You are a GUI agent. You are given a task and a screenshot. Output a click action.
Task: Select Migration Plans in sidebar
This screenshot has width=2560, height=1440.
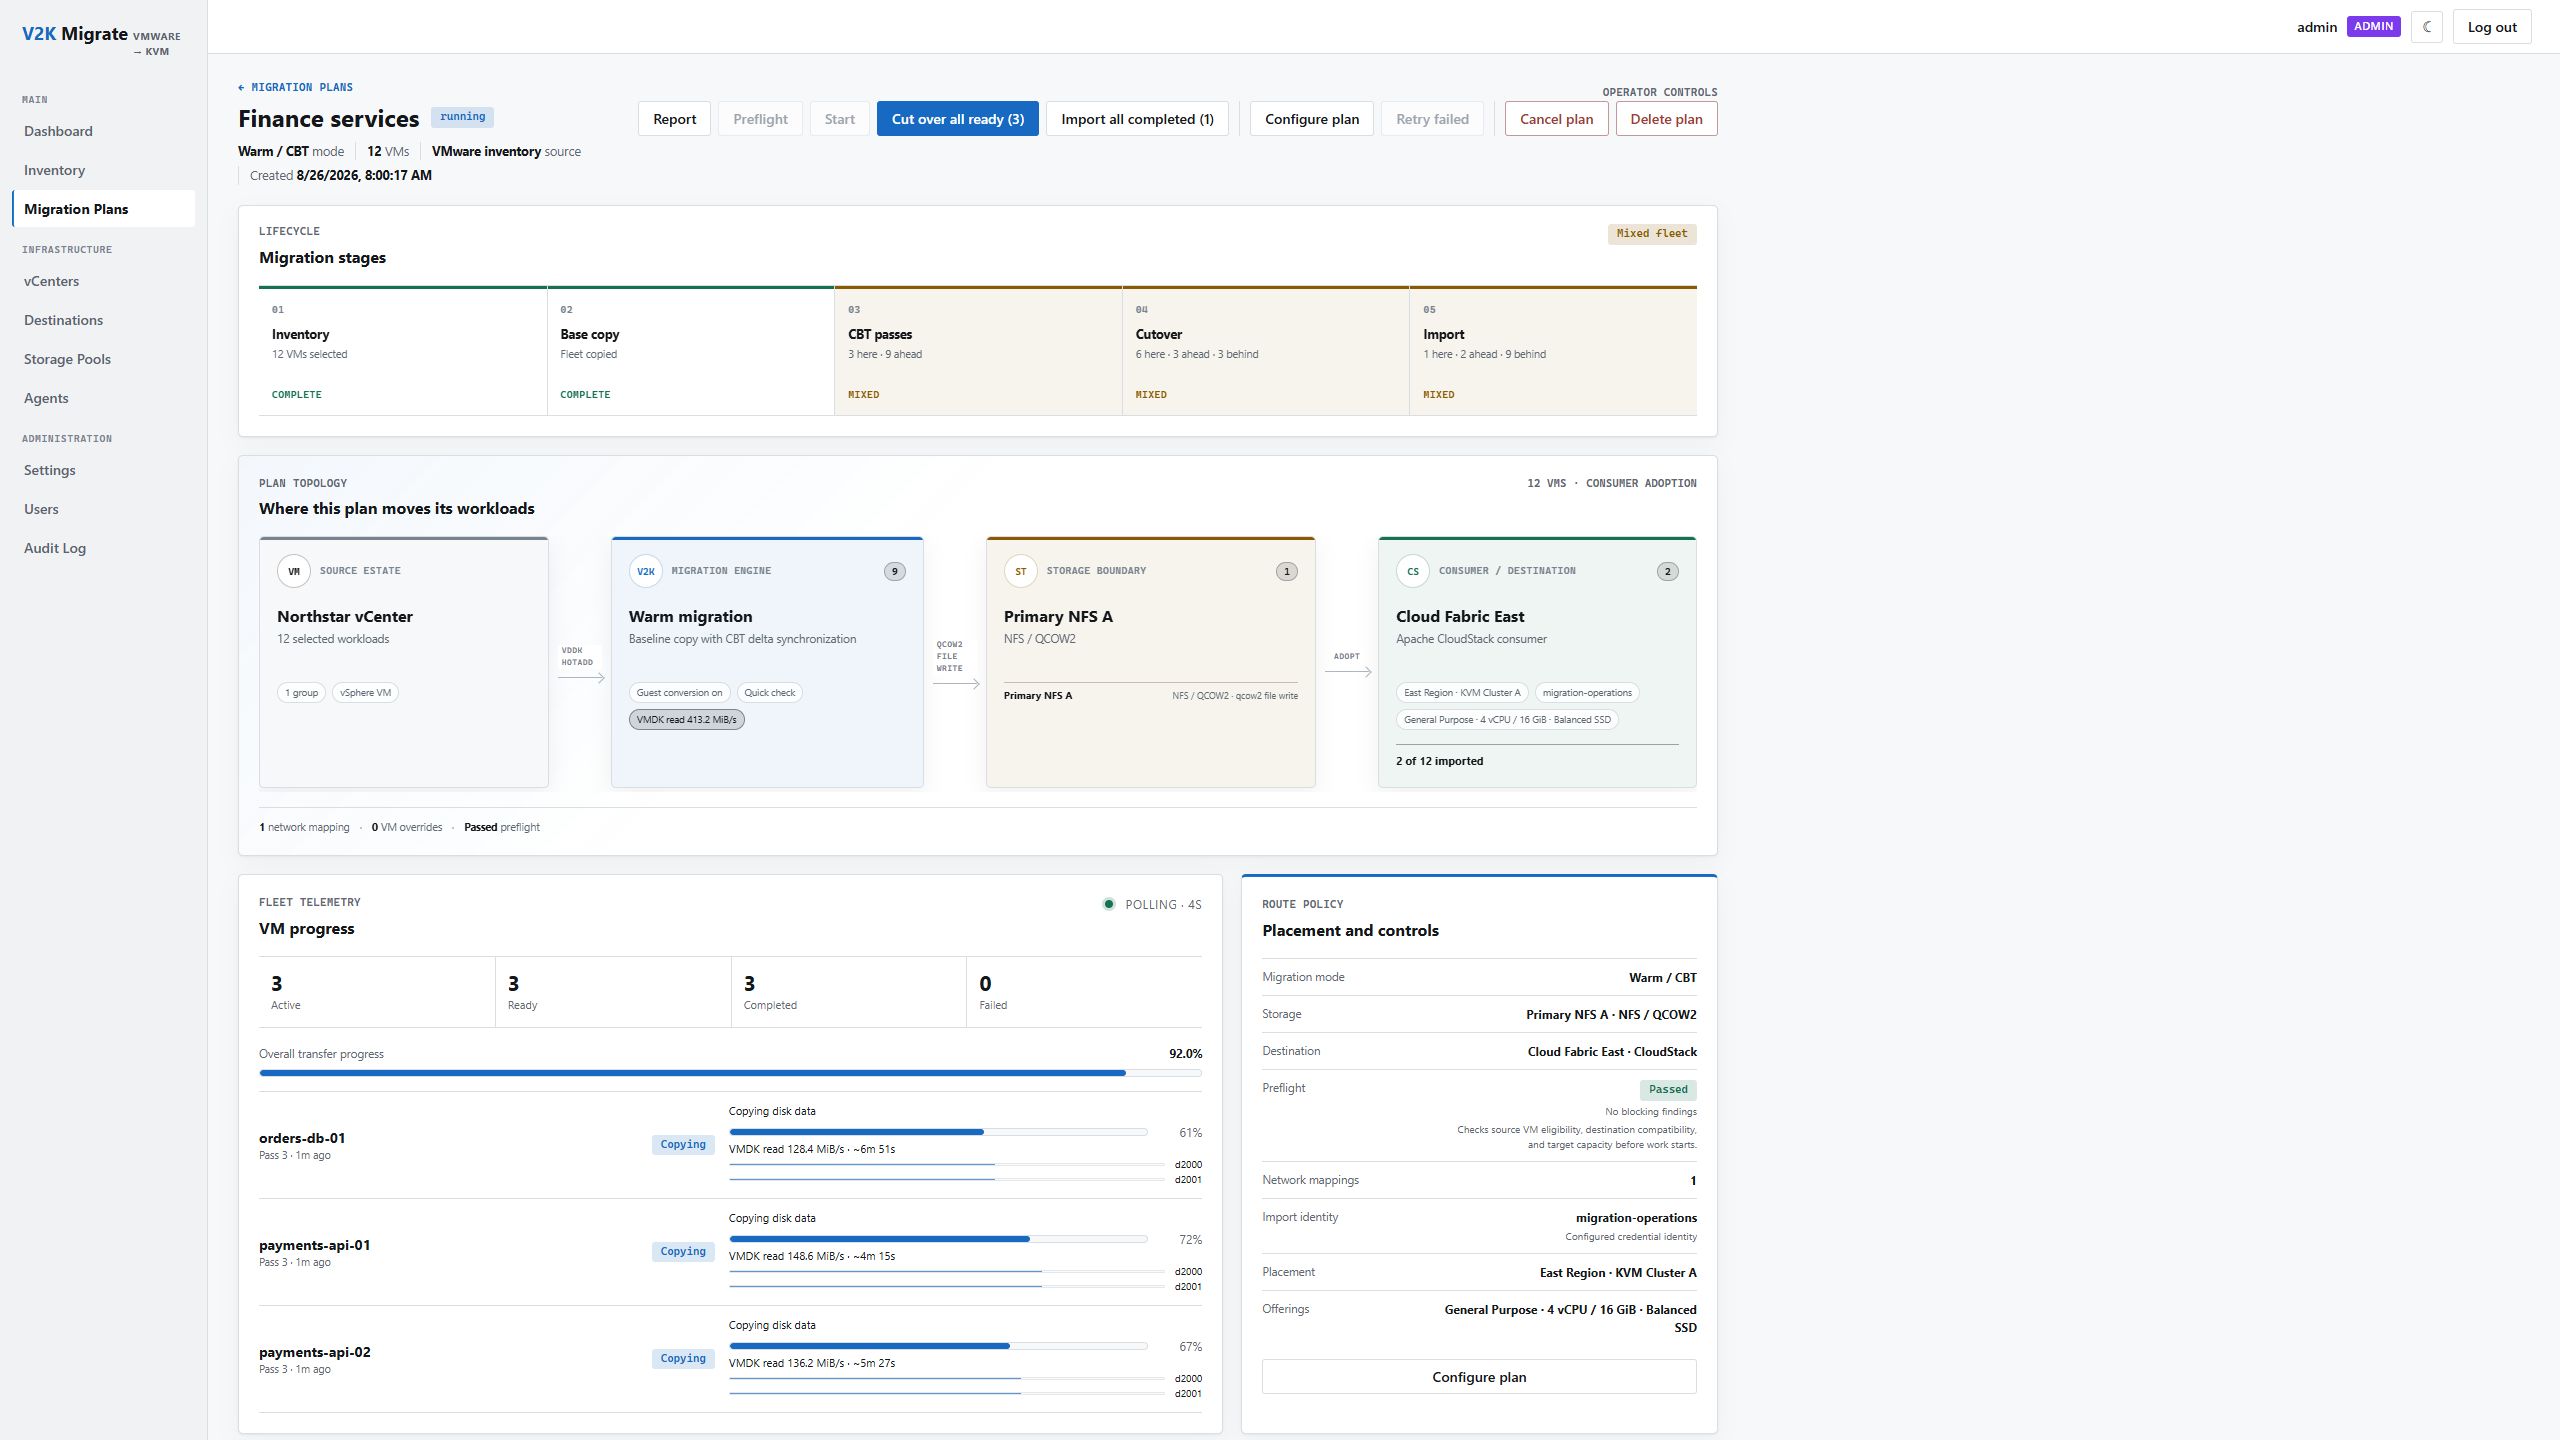(x=103, y=209)
